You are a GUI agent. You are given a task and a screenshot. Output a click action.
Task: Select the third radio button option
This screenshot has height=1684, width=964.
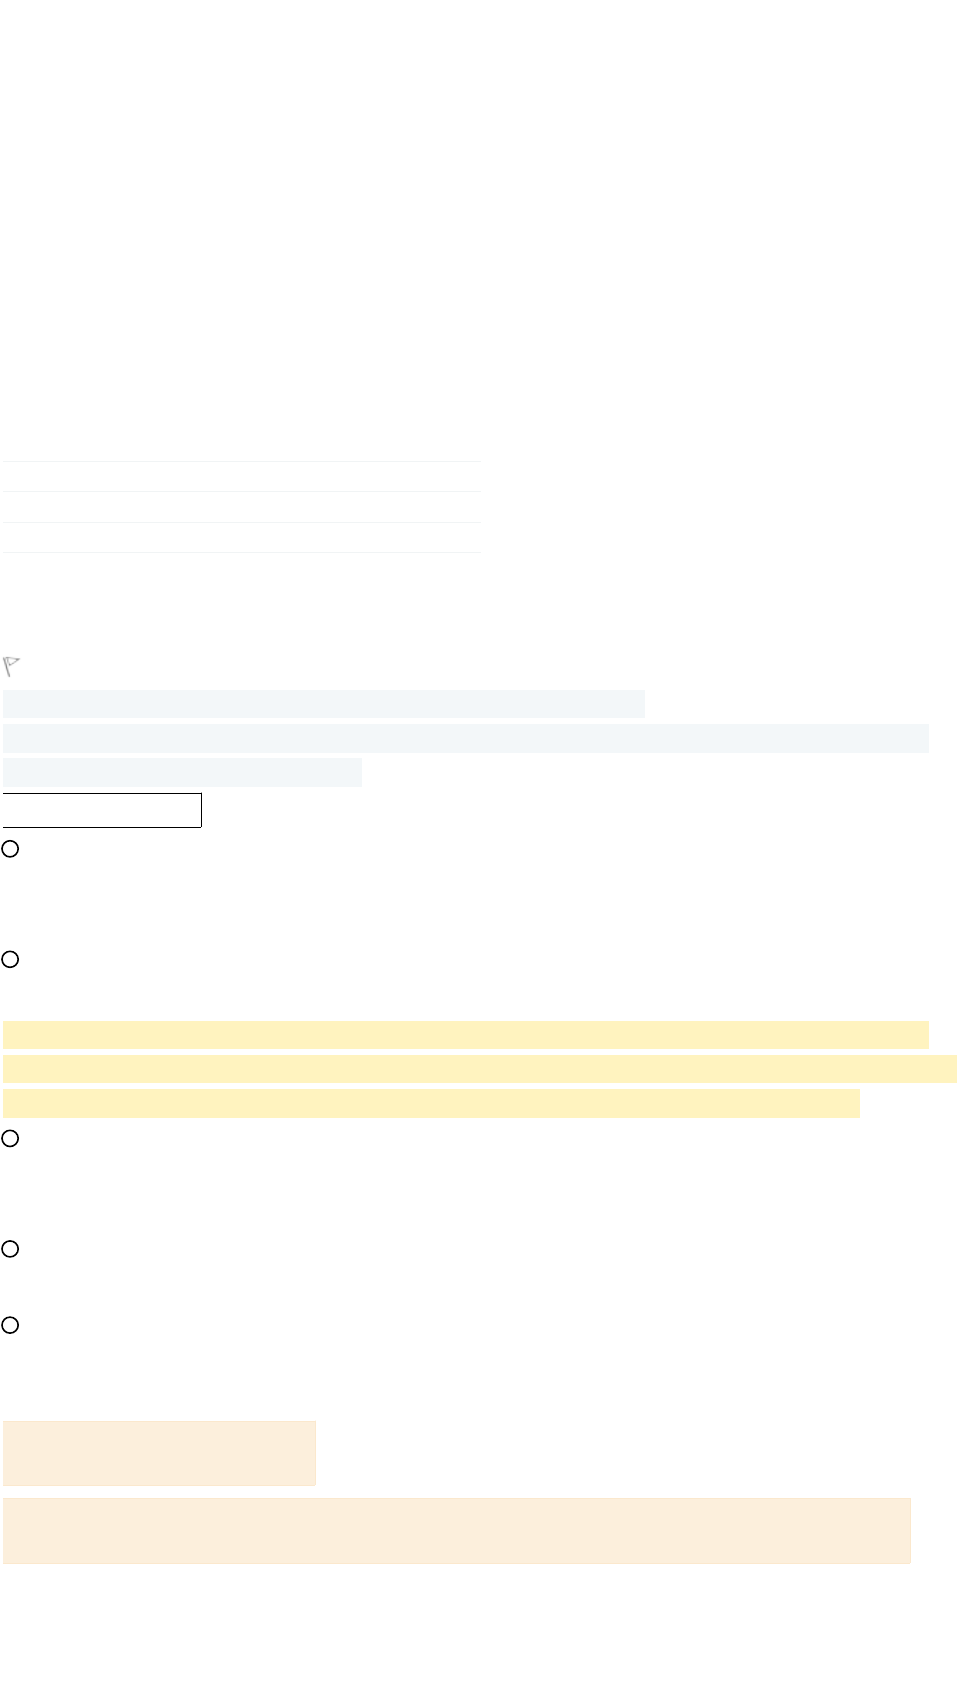10,1138
